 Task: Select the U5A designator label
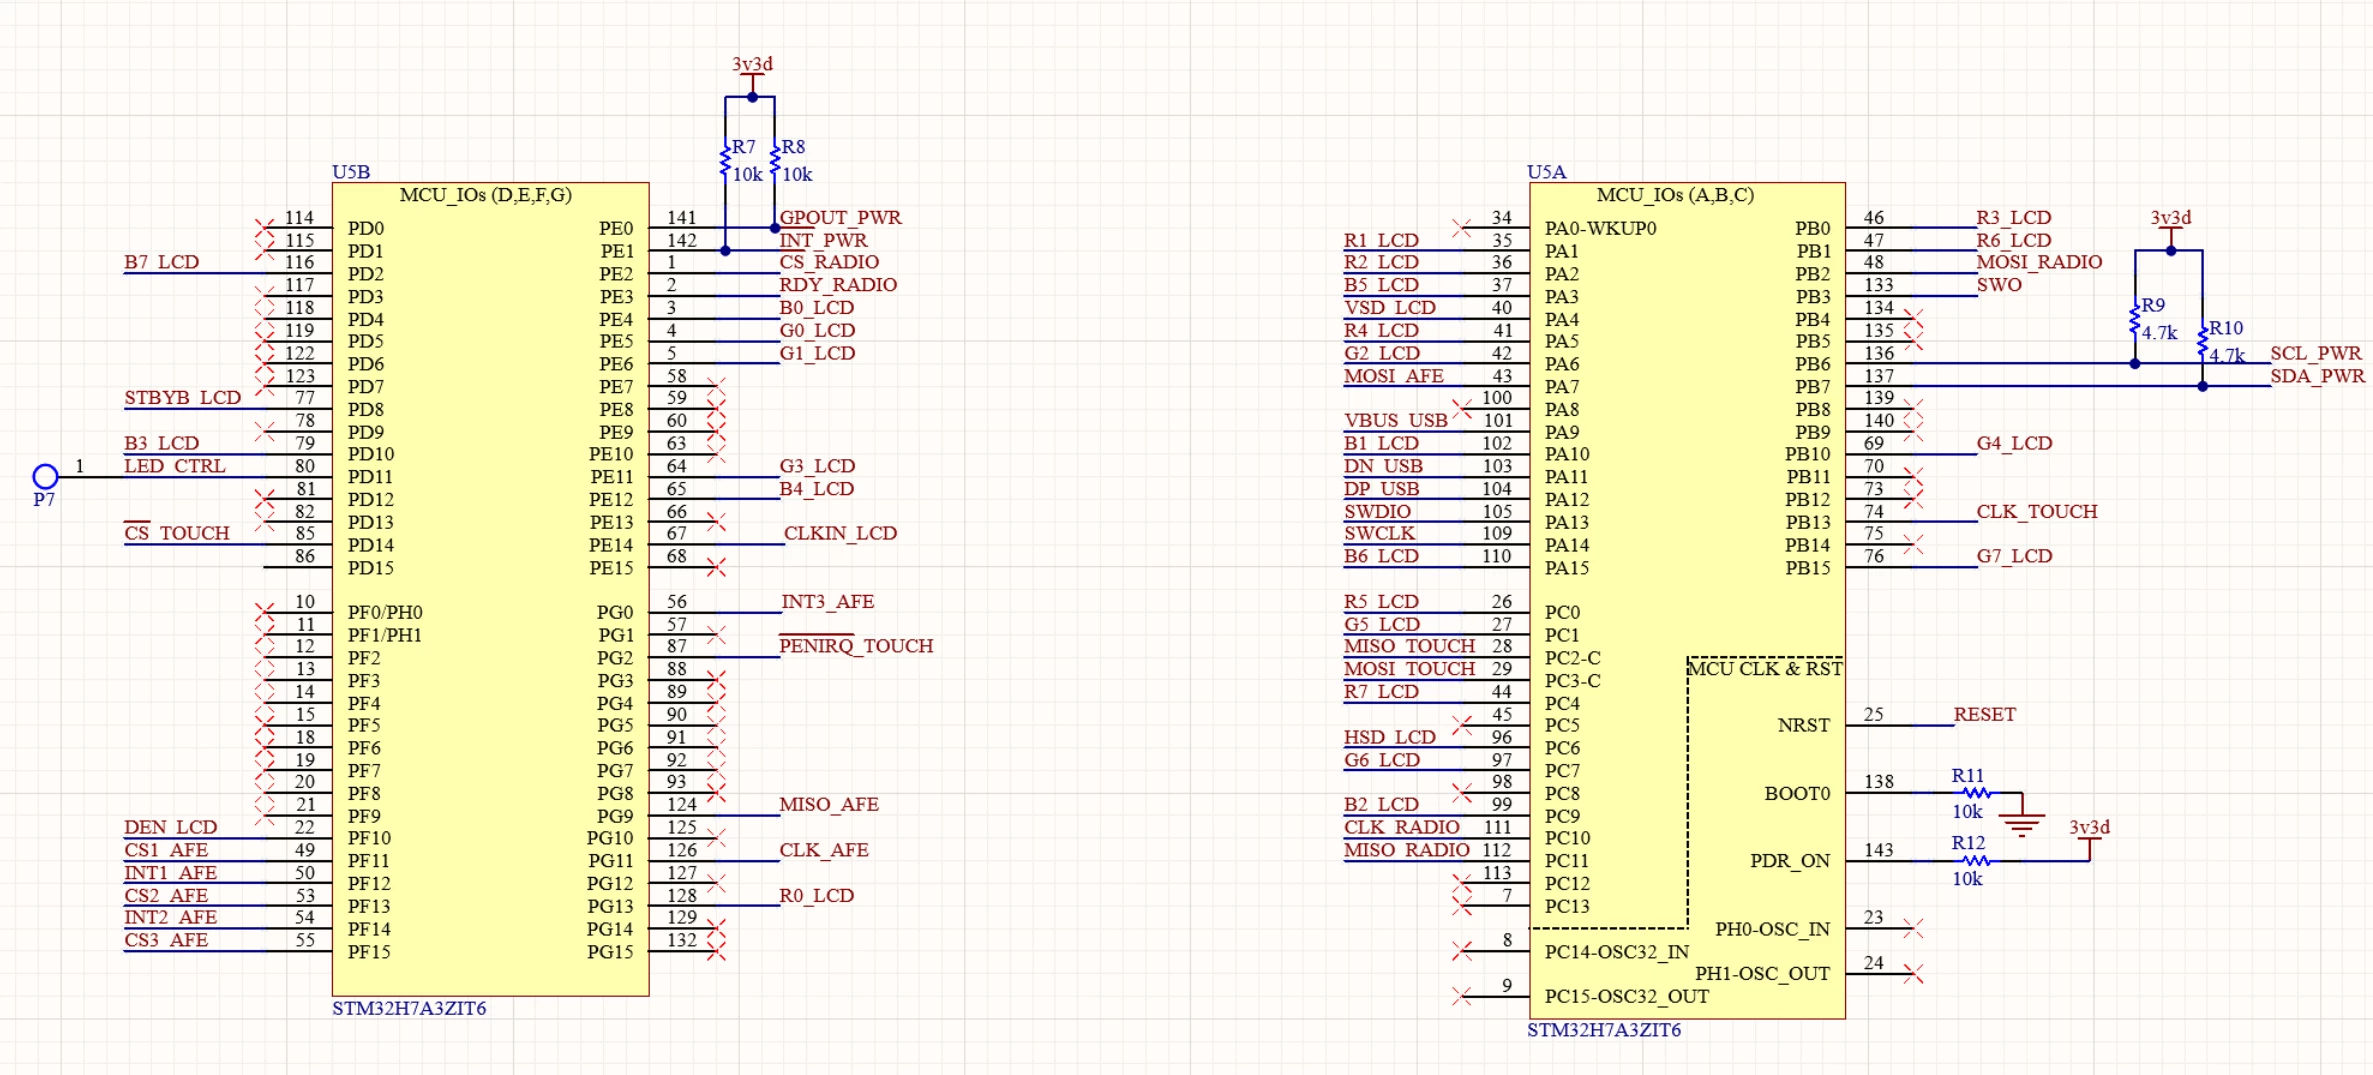[1546, 172]
